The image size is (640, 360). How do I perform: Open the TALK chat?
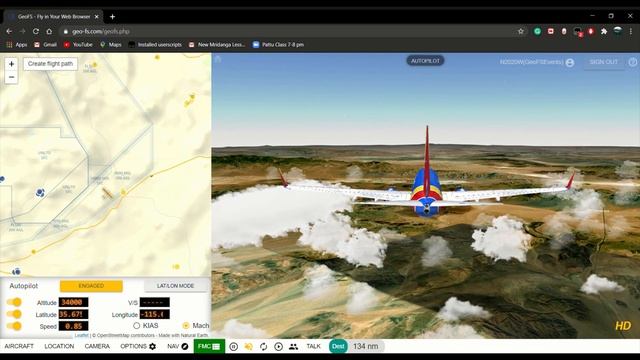click(x=313, y=346)
